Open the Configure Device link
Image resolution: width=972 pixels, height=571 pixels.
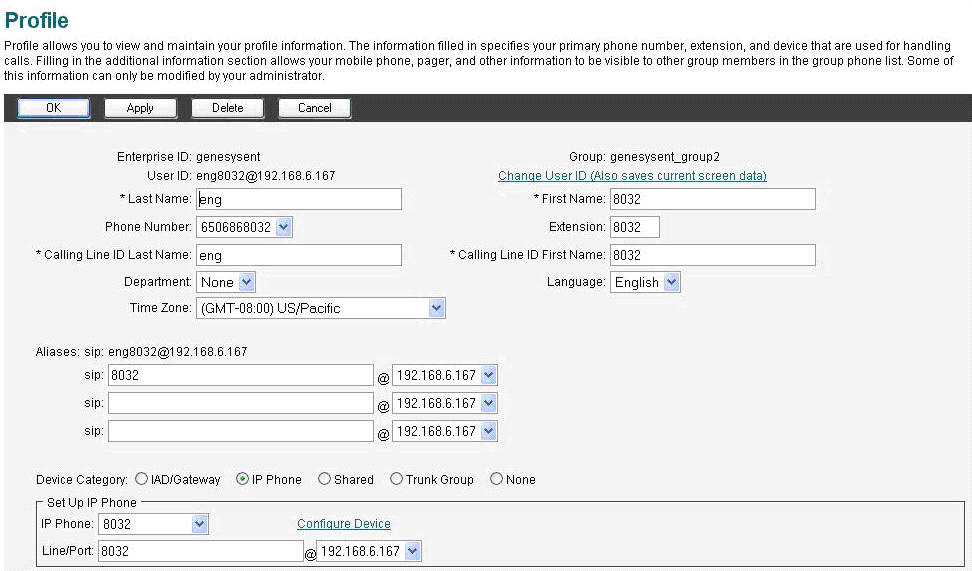pyautogui.click(x=344, y=524)
